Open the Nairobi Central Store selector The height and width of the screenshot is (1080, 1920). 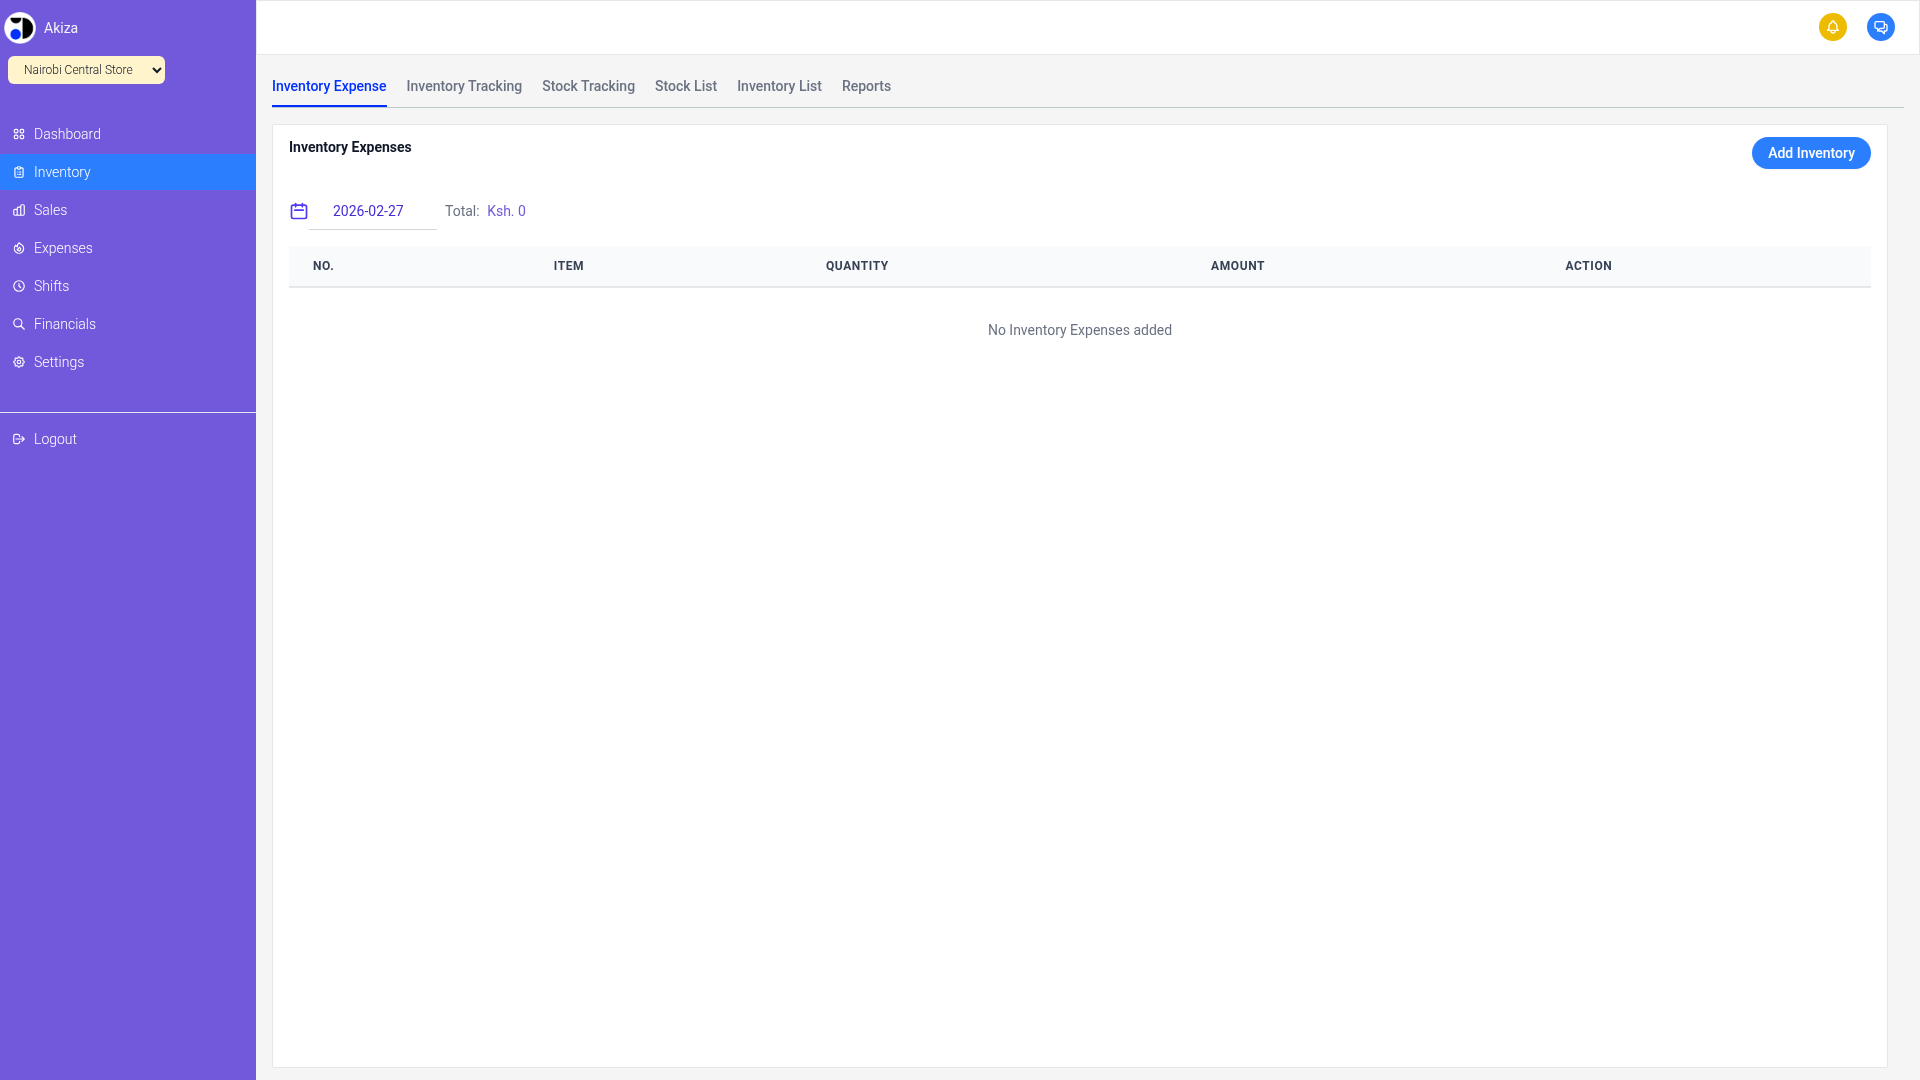tap(86, 70)
